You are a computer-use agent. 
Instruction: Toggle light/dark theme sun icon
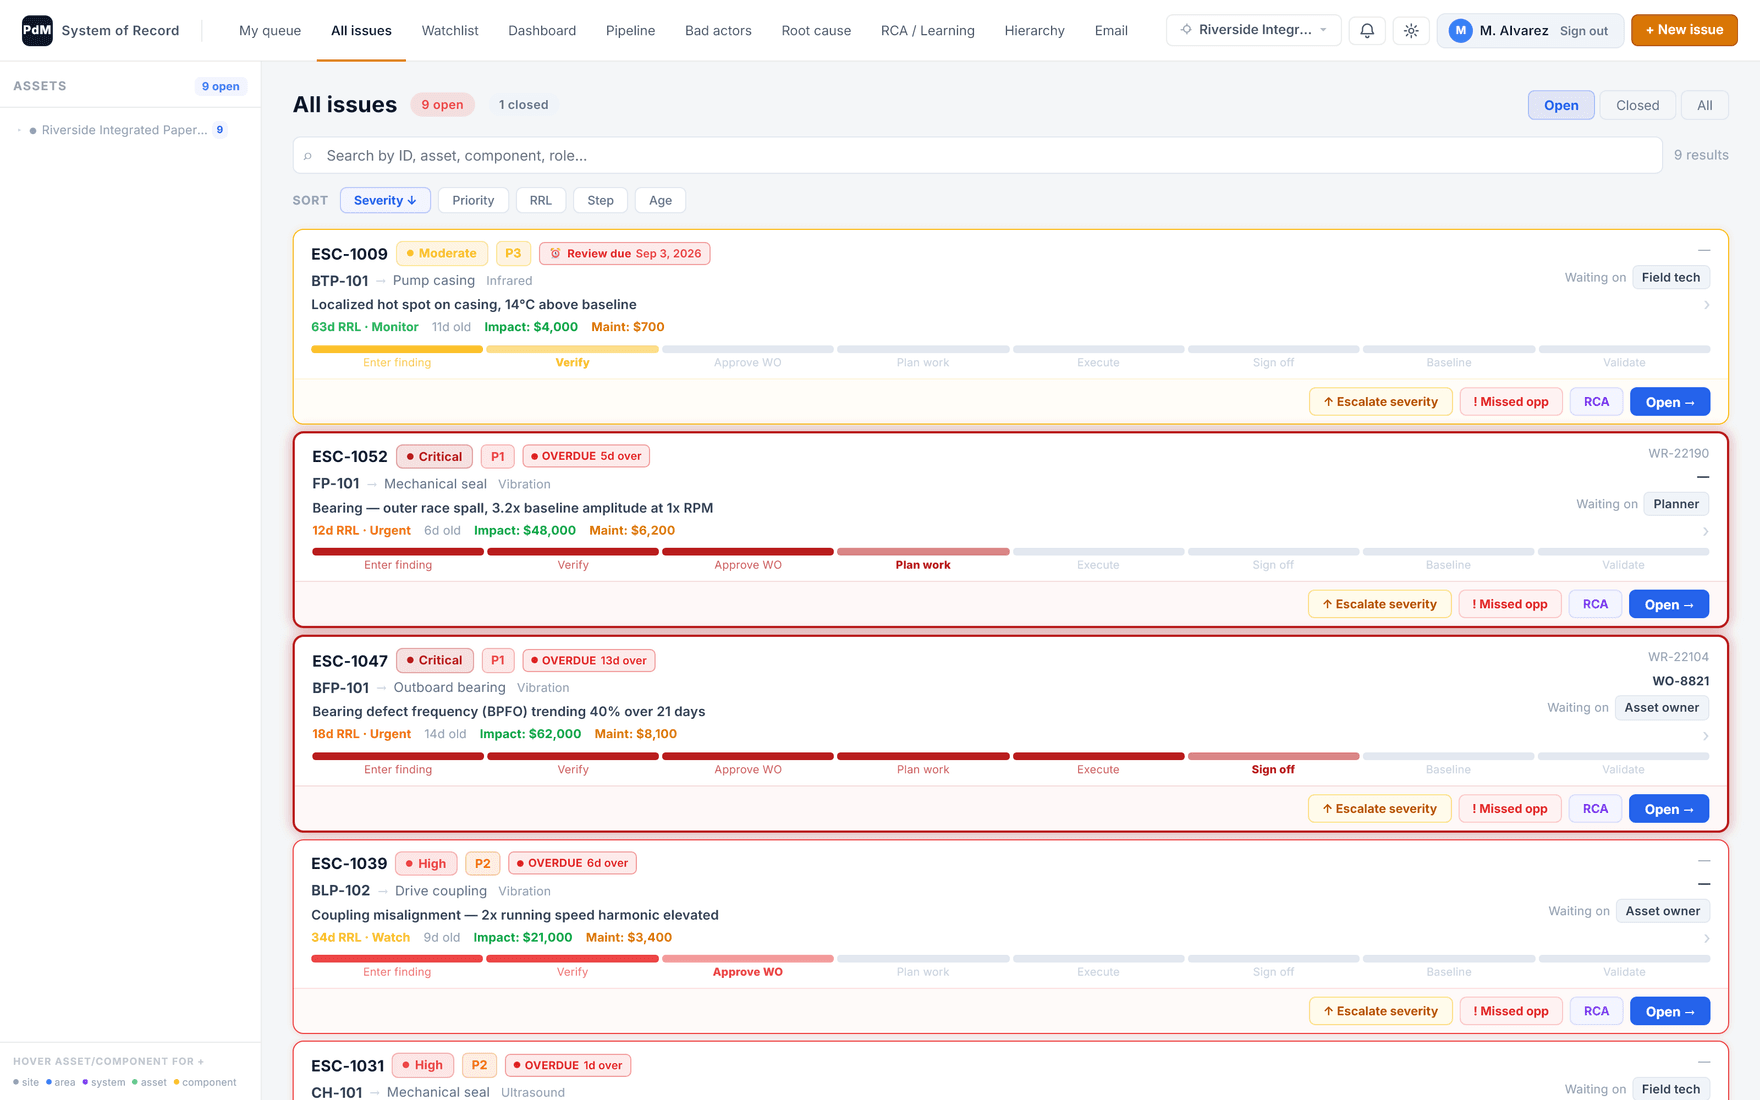1411,30
